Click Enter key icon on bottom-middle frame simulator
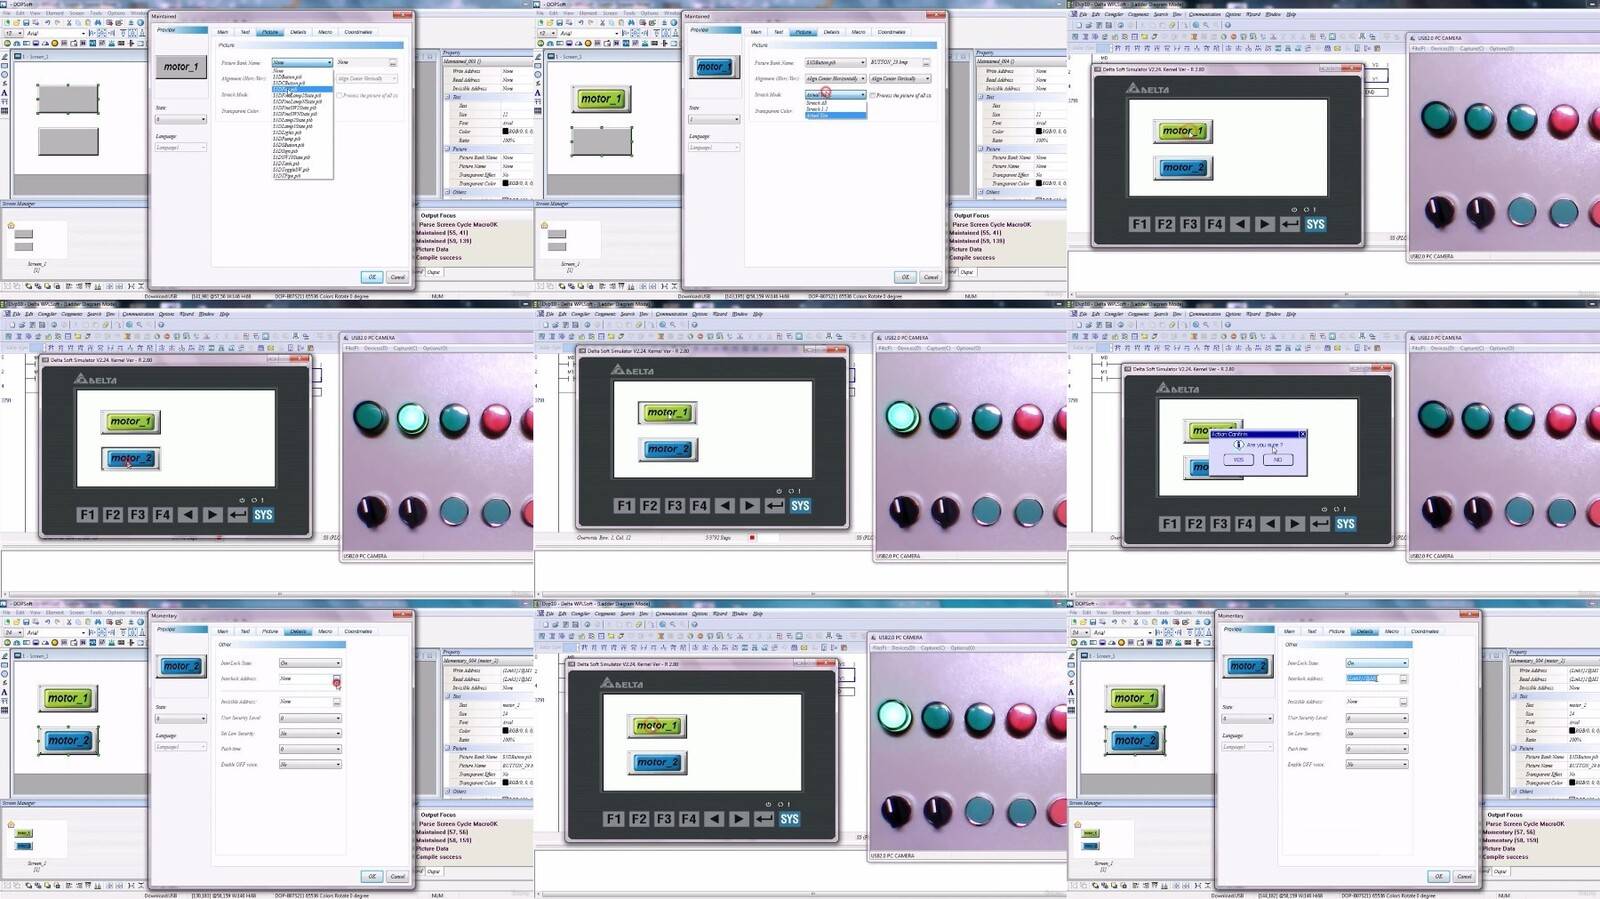The width and height of the screenshot is (1600, 899). pyautogui.click(x=764, y=818)
